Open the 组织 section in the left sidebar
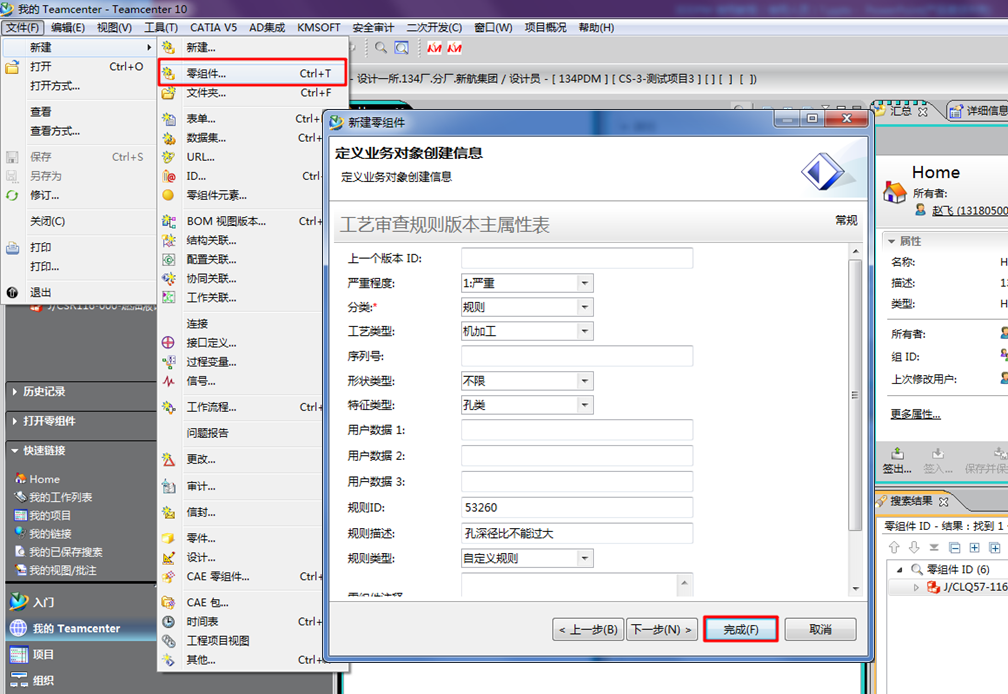Screen dimensions: 1008x694 point(40,680)
